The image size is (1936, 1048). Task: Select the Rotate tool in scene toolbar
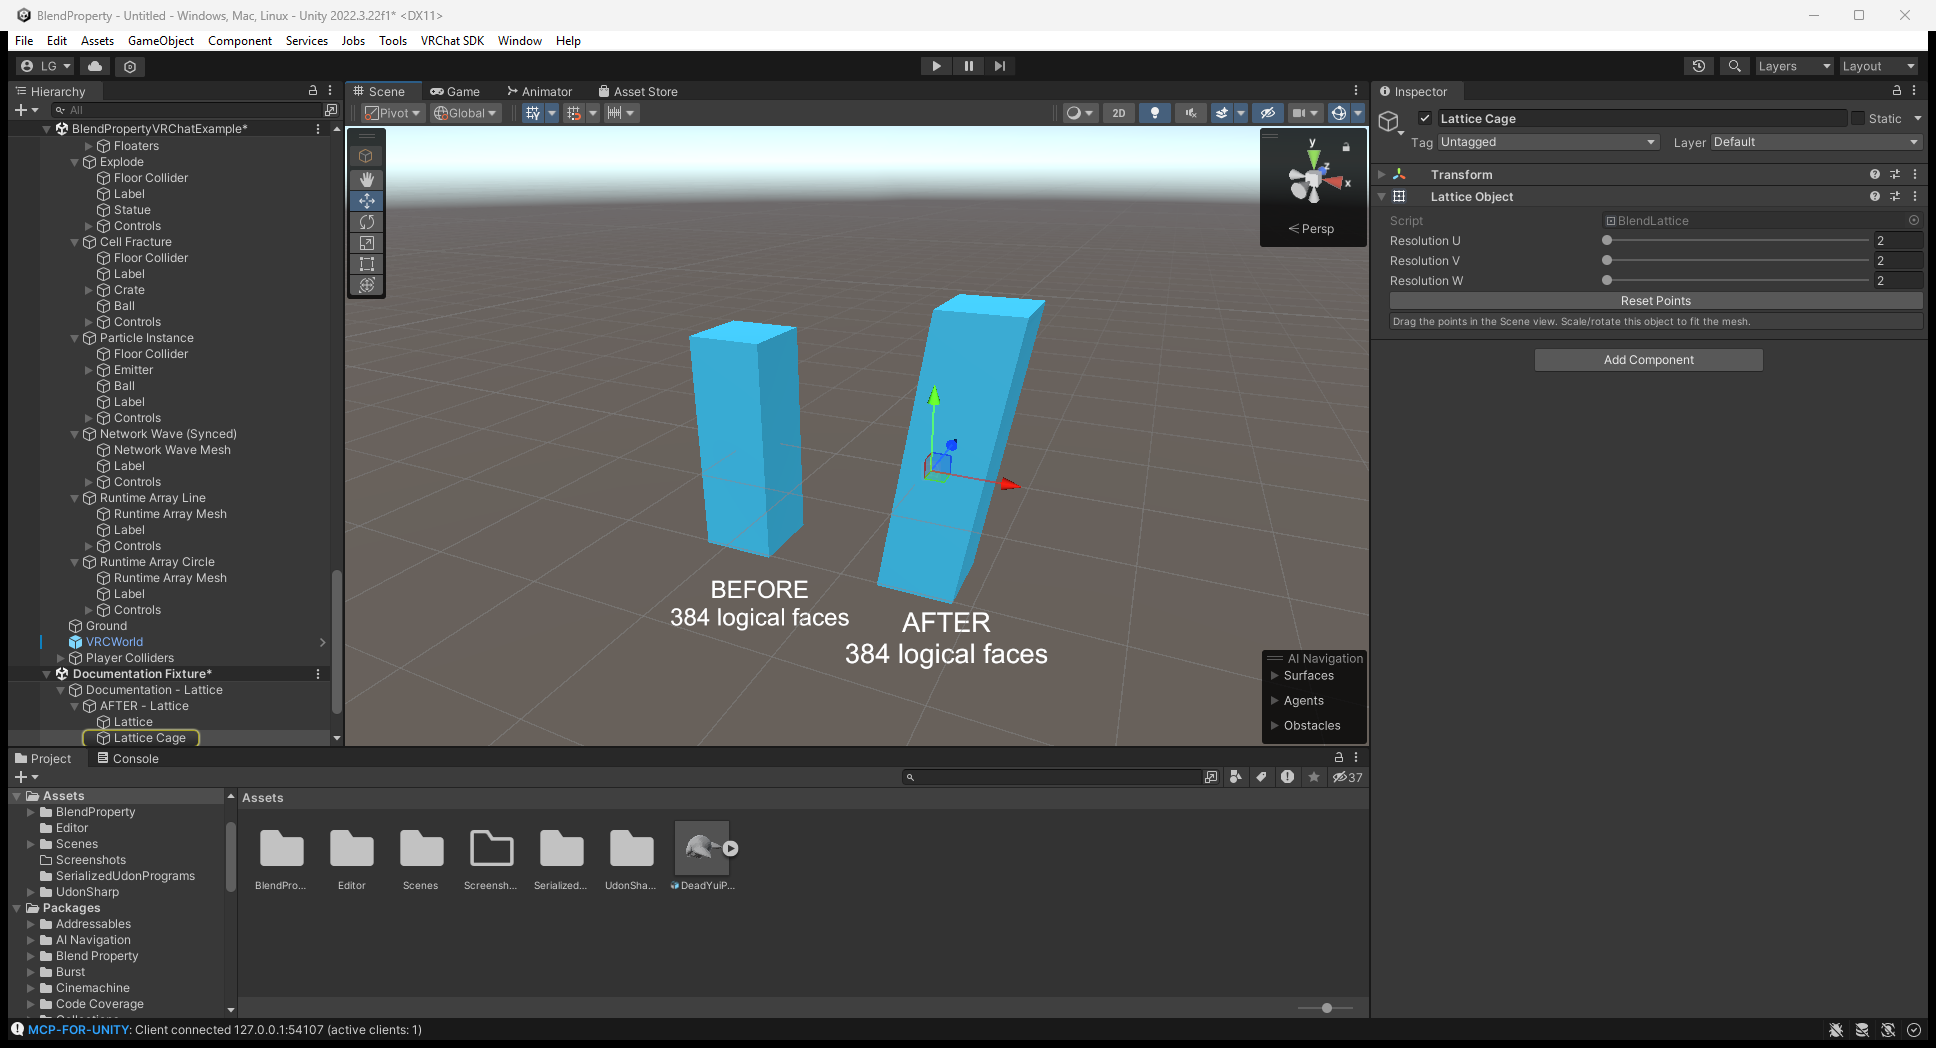coord(367,221)
